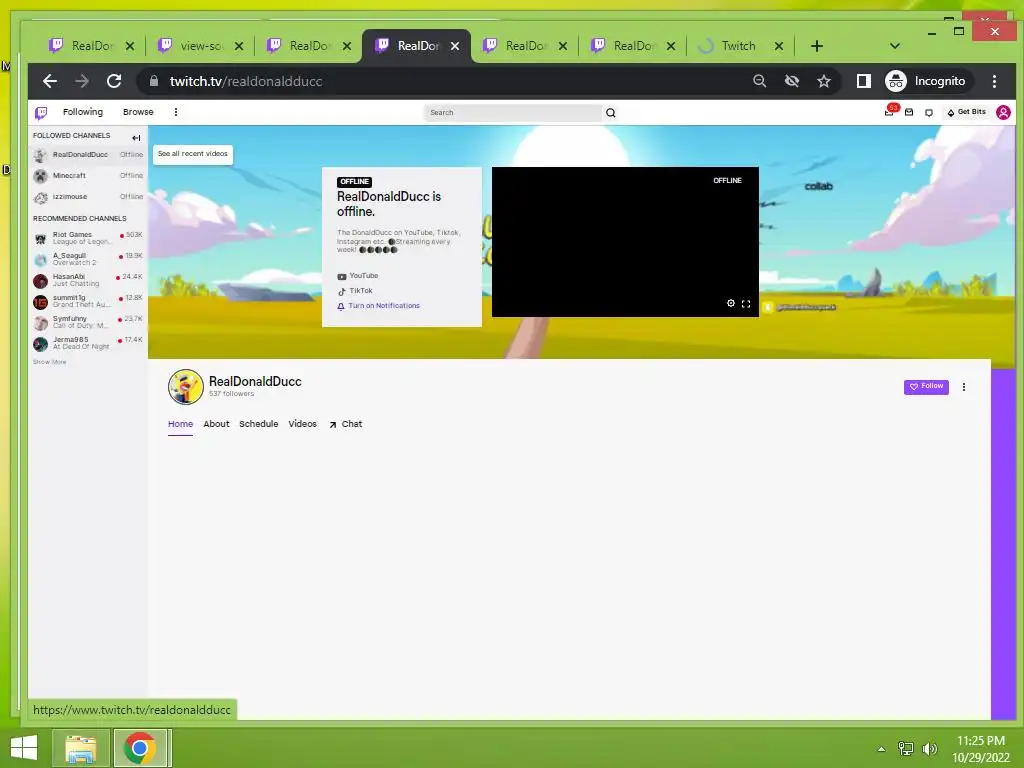Screen dimensions: 1024x768
Task: Close the view-source browser tab
Action: [x=239, y=46]
